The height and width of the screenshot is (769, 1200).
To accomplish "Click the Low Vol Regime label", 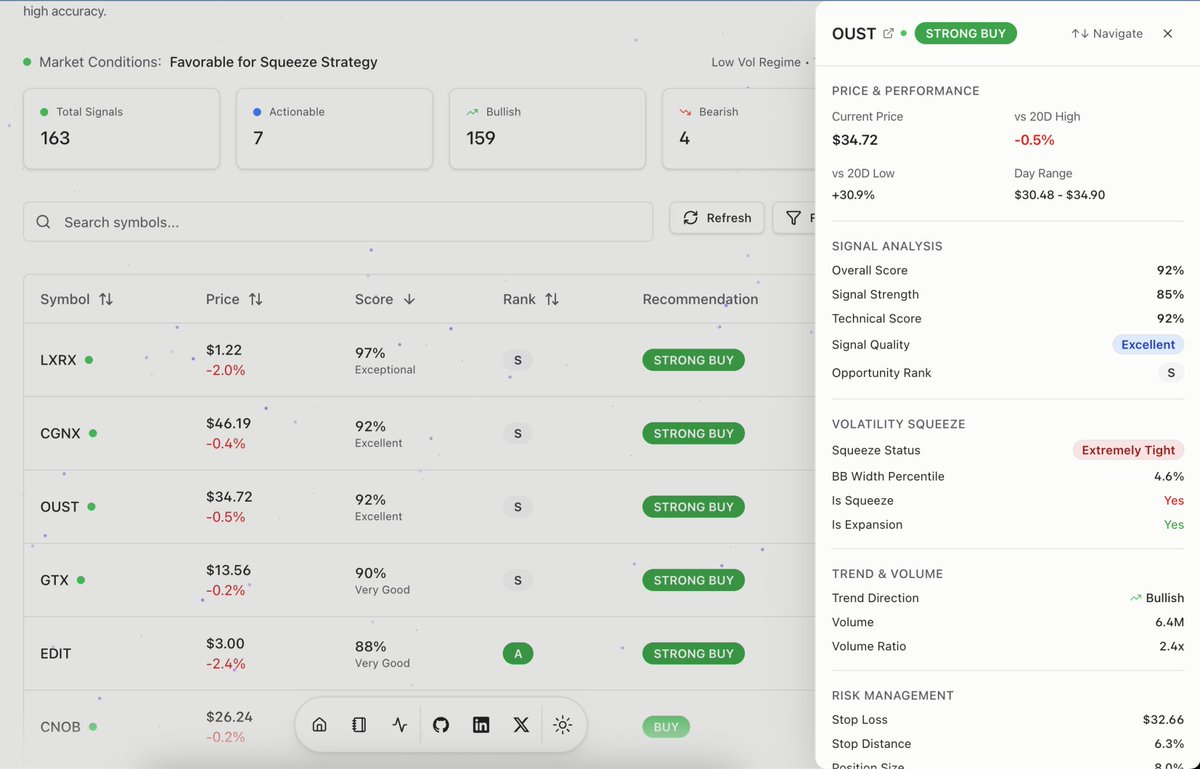I will click(756, 62).
